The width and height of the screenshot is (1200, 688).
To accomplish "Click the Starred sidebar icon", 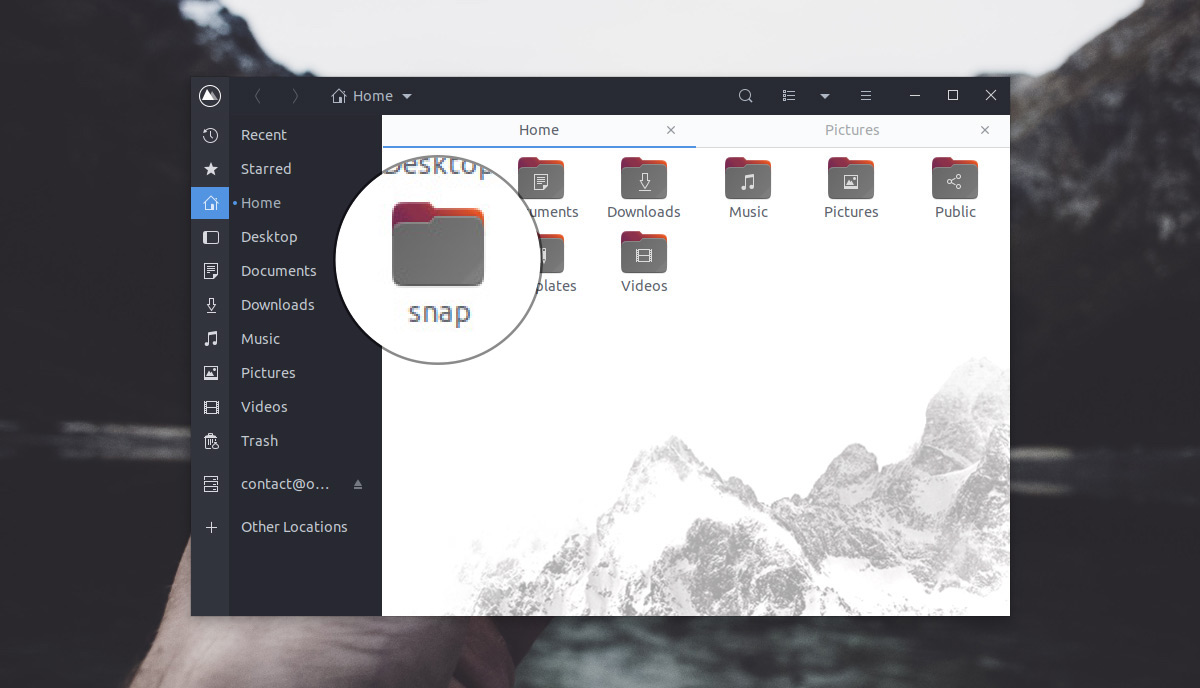I will pos(211,168).
